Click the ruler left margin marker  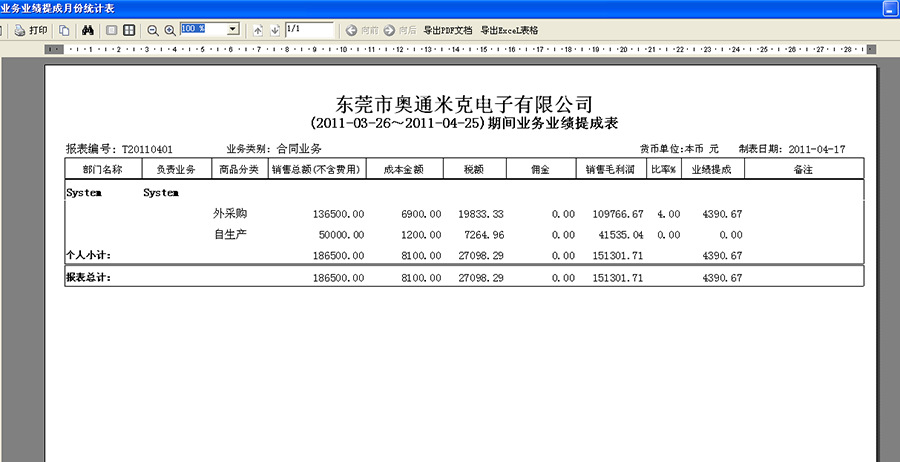54,49
